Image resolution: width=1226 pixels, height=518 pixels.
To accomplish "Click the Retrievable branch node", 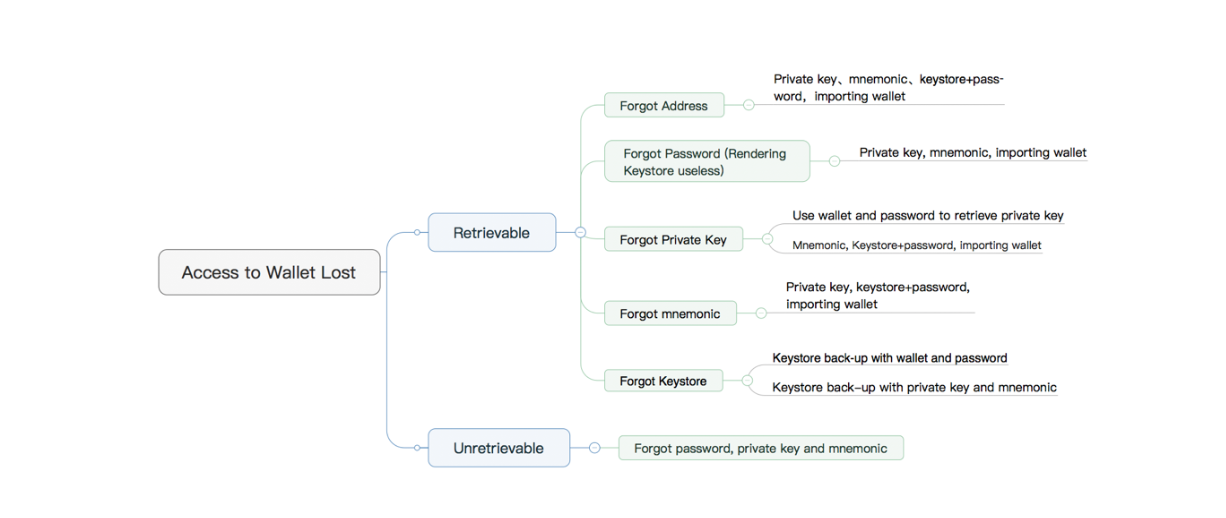I will 491,233.
